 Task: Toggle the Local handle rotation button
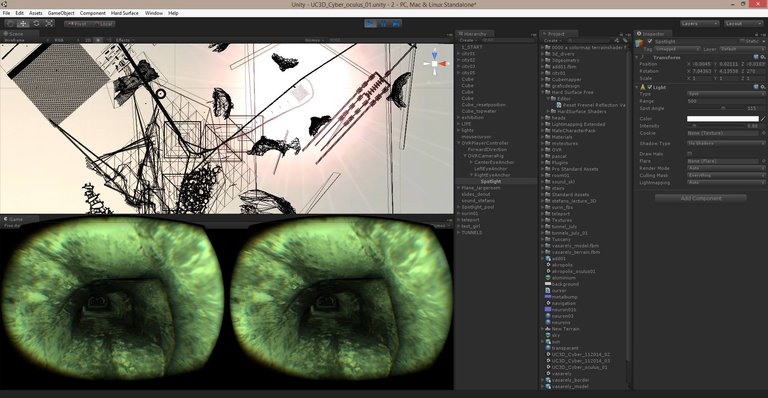(103, 23)
